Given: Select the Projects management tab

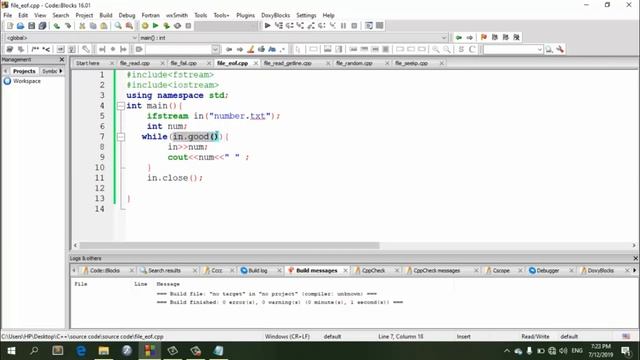Looking at the screenshot, I should tap(24, 71).
